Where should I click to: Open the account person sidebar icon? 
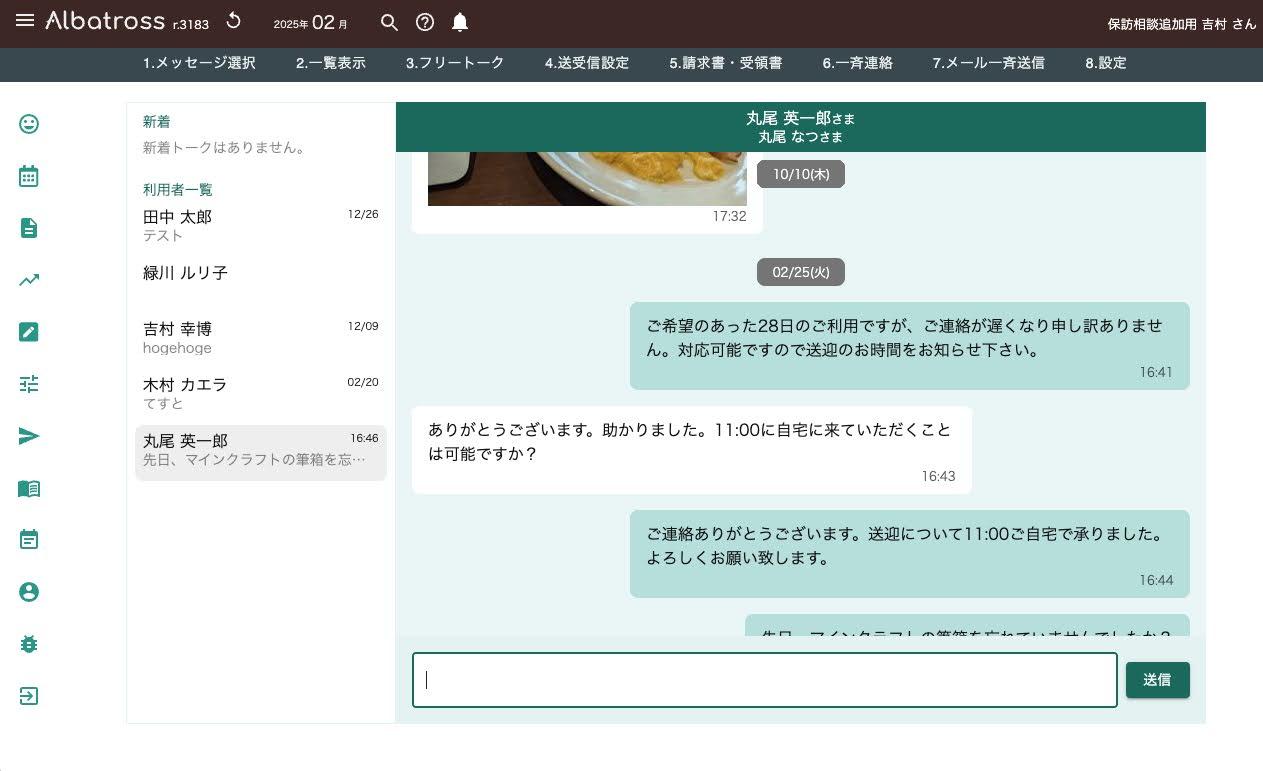pyautogui.click(x=29, y=592)
